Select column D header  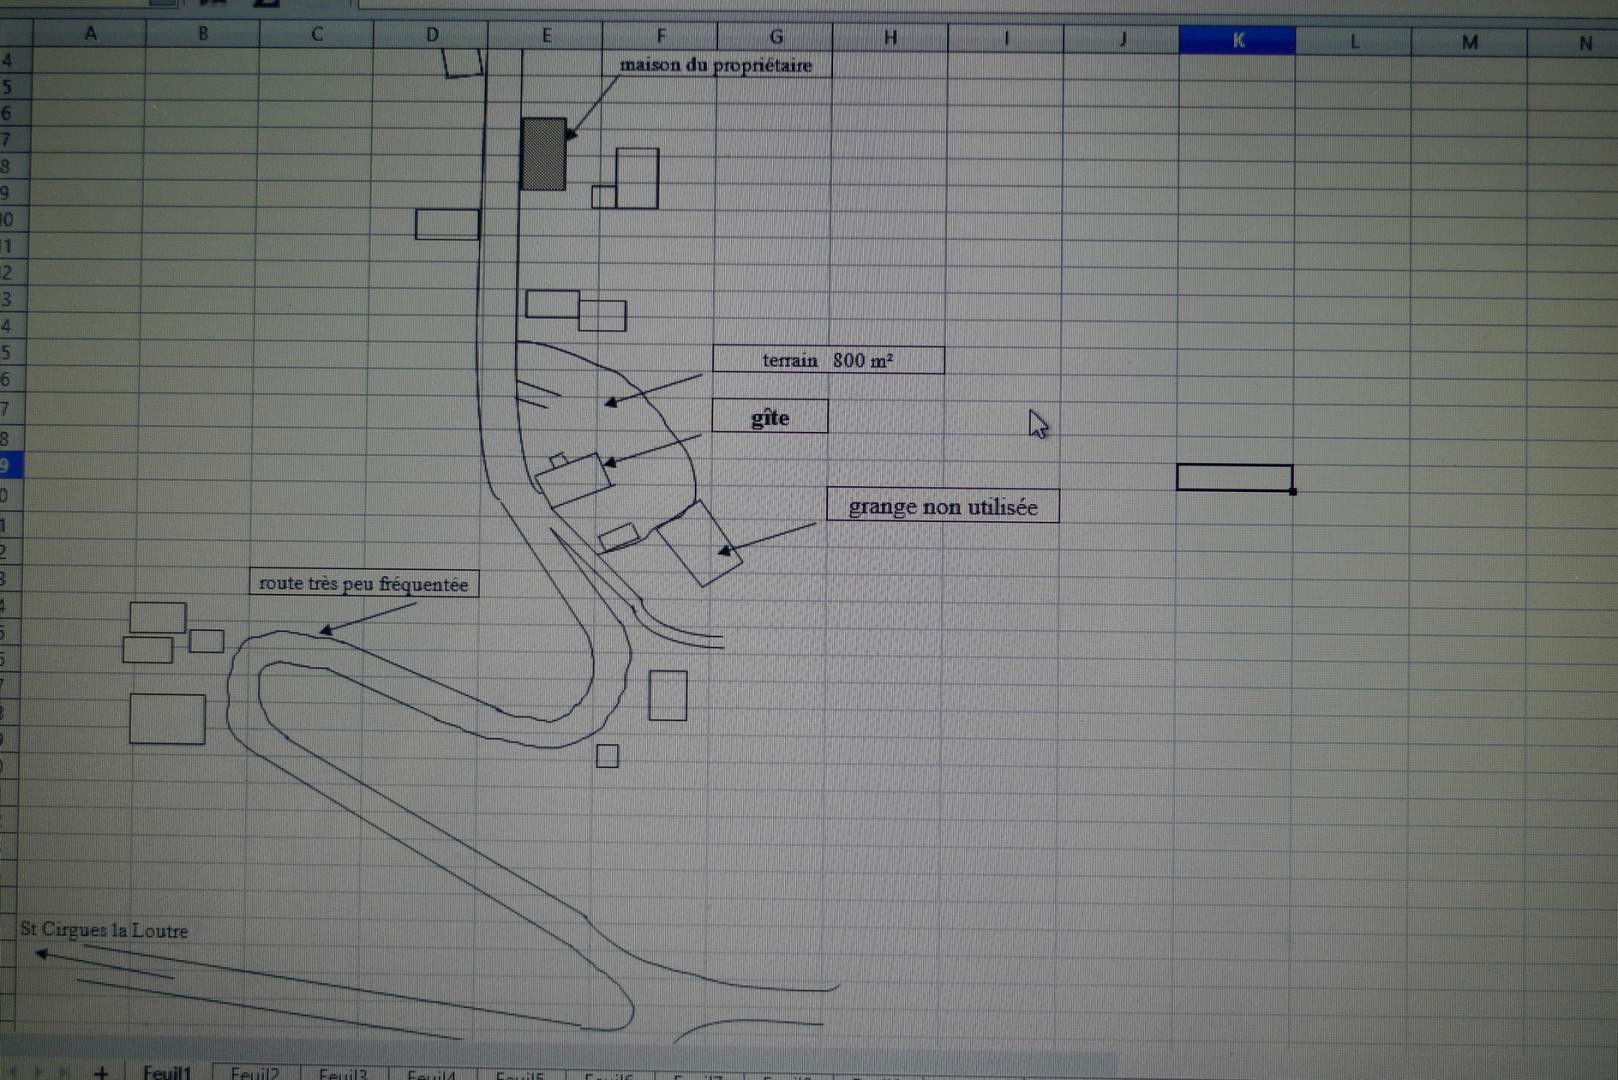point(431,34)
